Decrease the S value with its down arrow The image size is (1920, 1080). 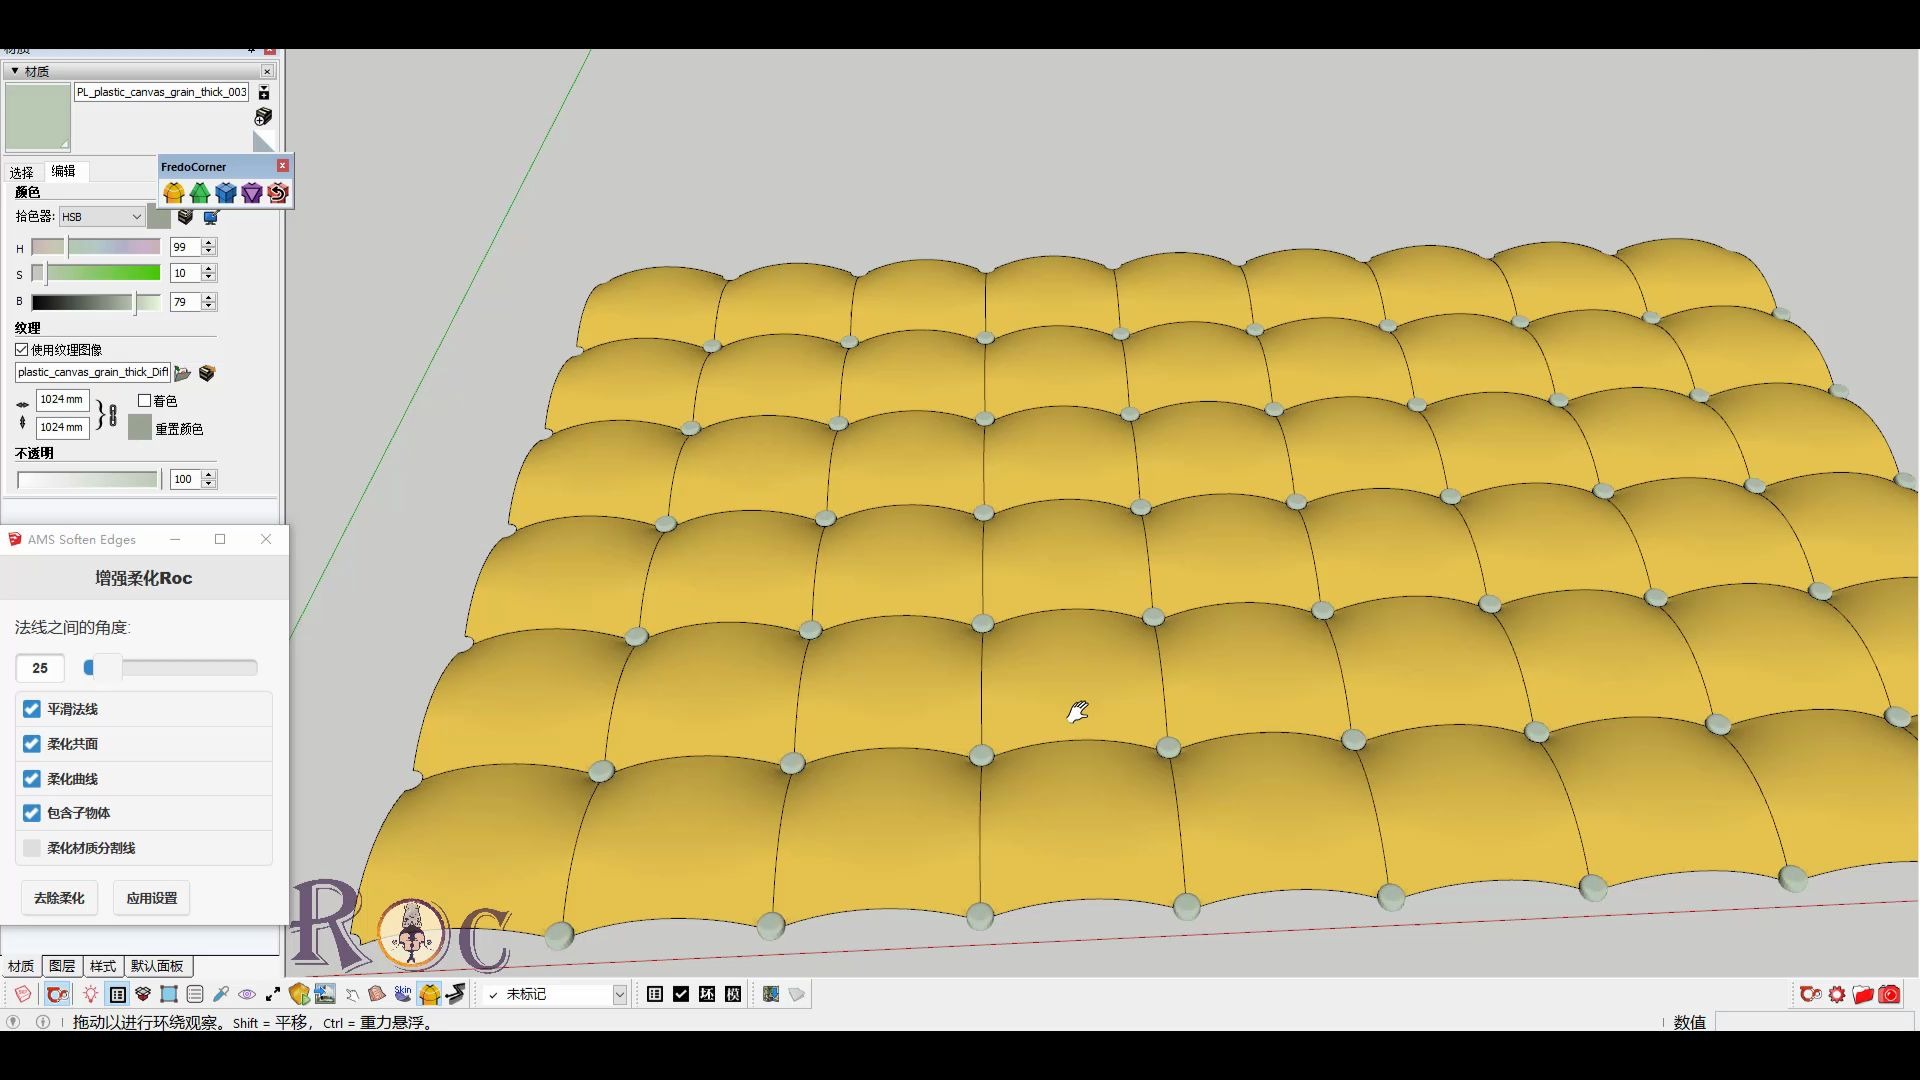click(209, 277)
